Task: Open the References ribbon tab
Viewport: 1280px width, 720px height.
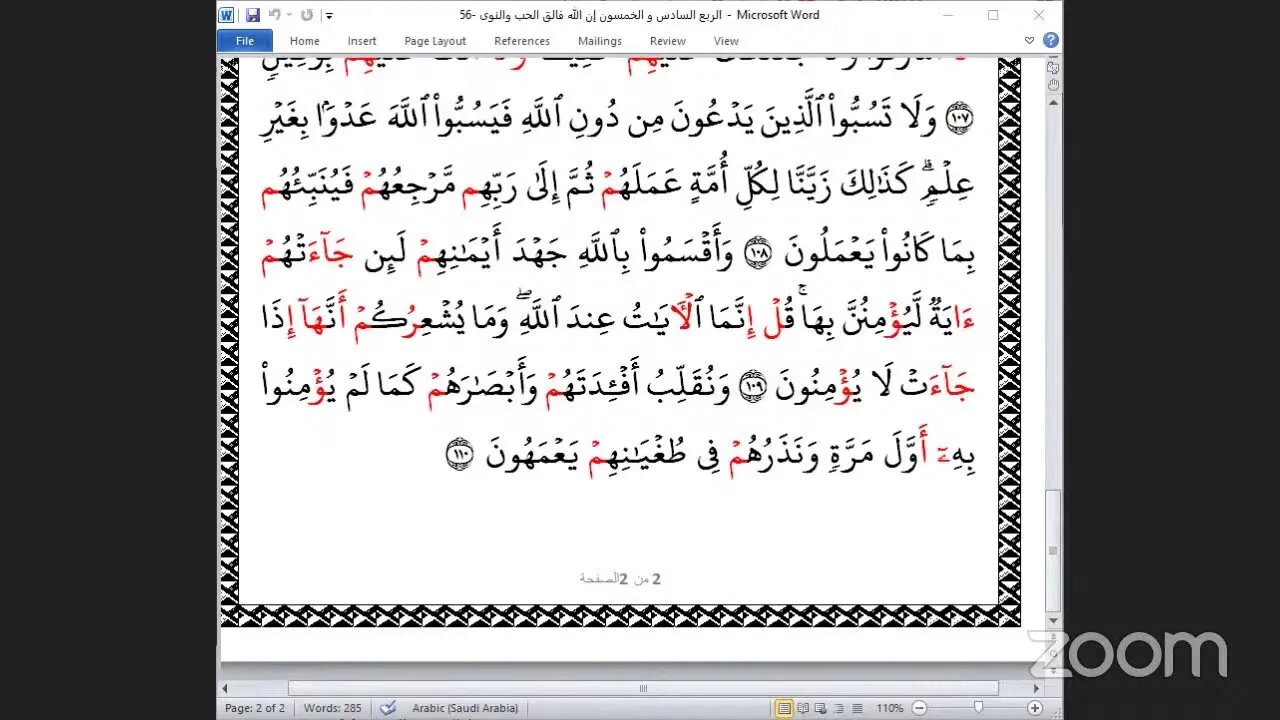Action: [522, 41]
